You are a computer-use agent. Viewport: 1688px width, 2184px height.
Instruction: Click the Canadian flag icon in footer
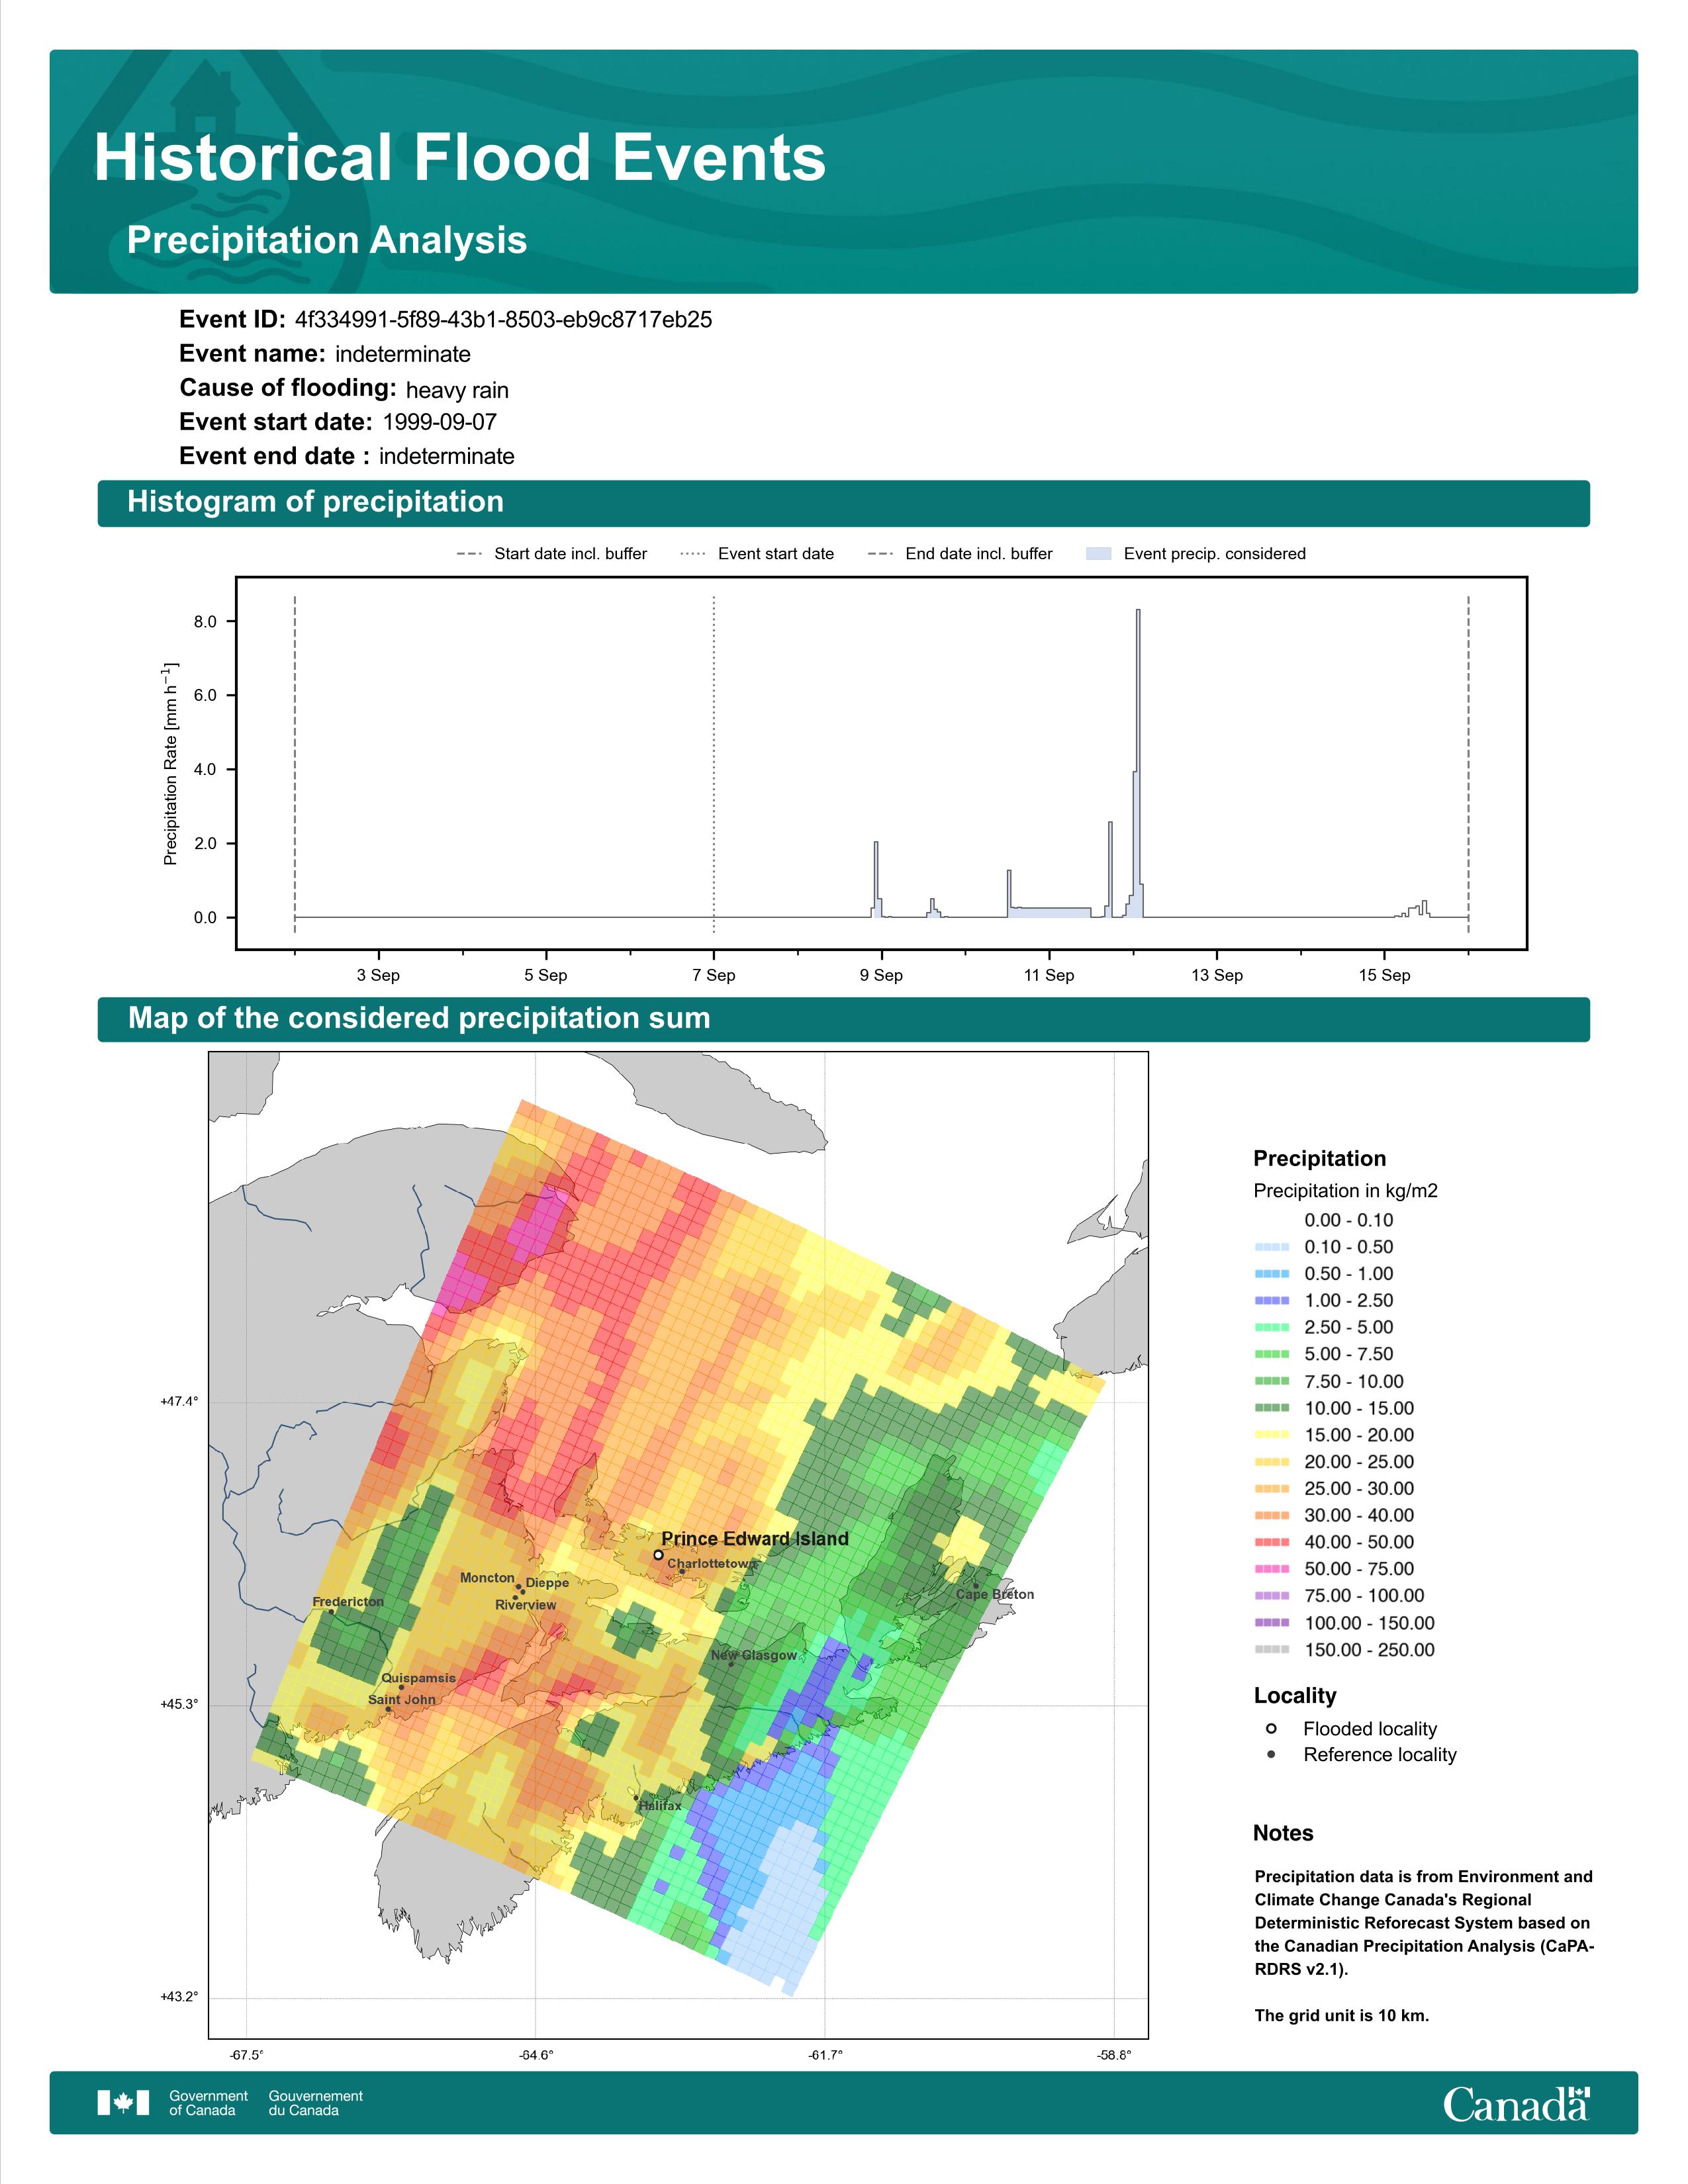123,2103
